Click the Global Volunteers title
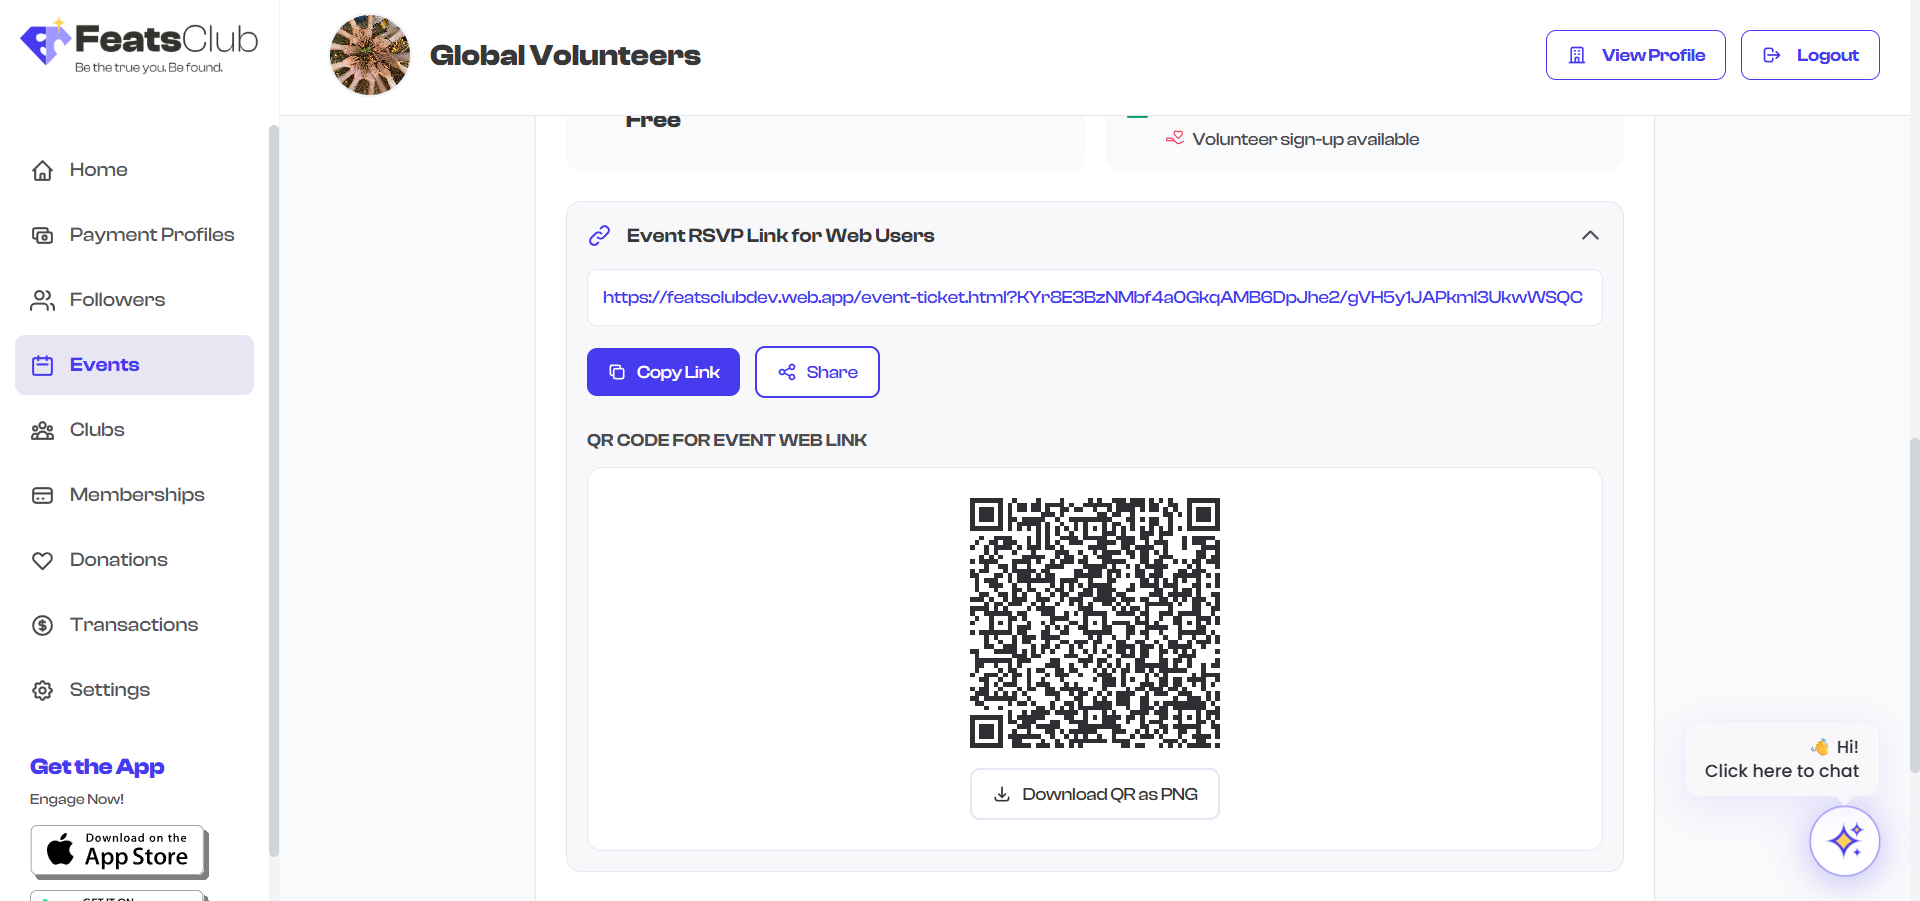The width and height of the screenshot is (1920, 901). pos(565,55)
